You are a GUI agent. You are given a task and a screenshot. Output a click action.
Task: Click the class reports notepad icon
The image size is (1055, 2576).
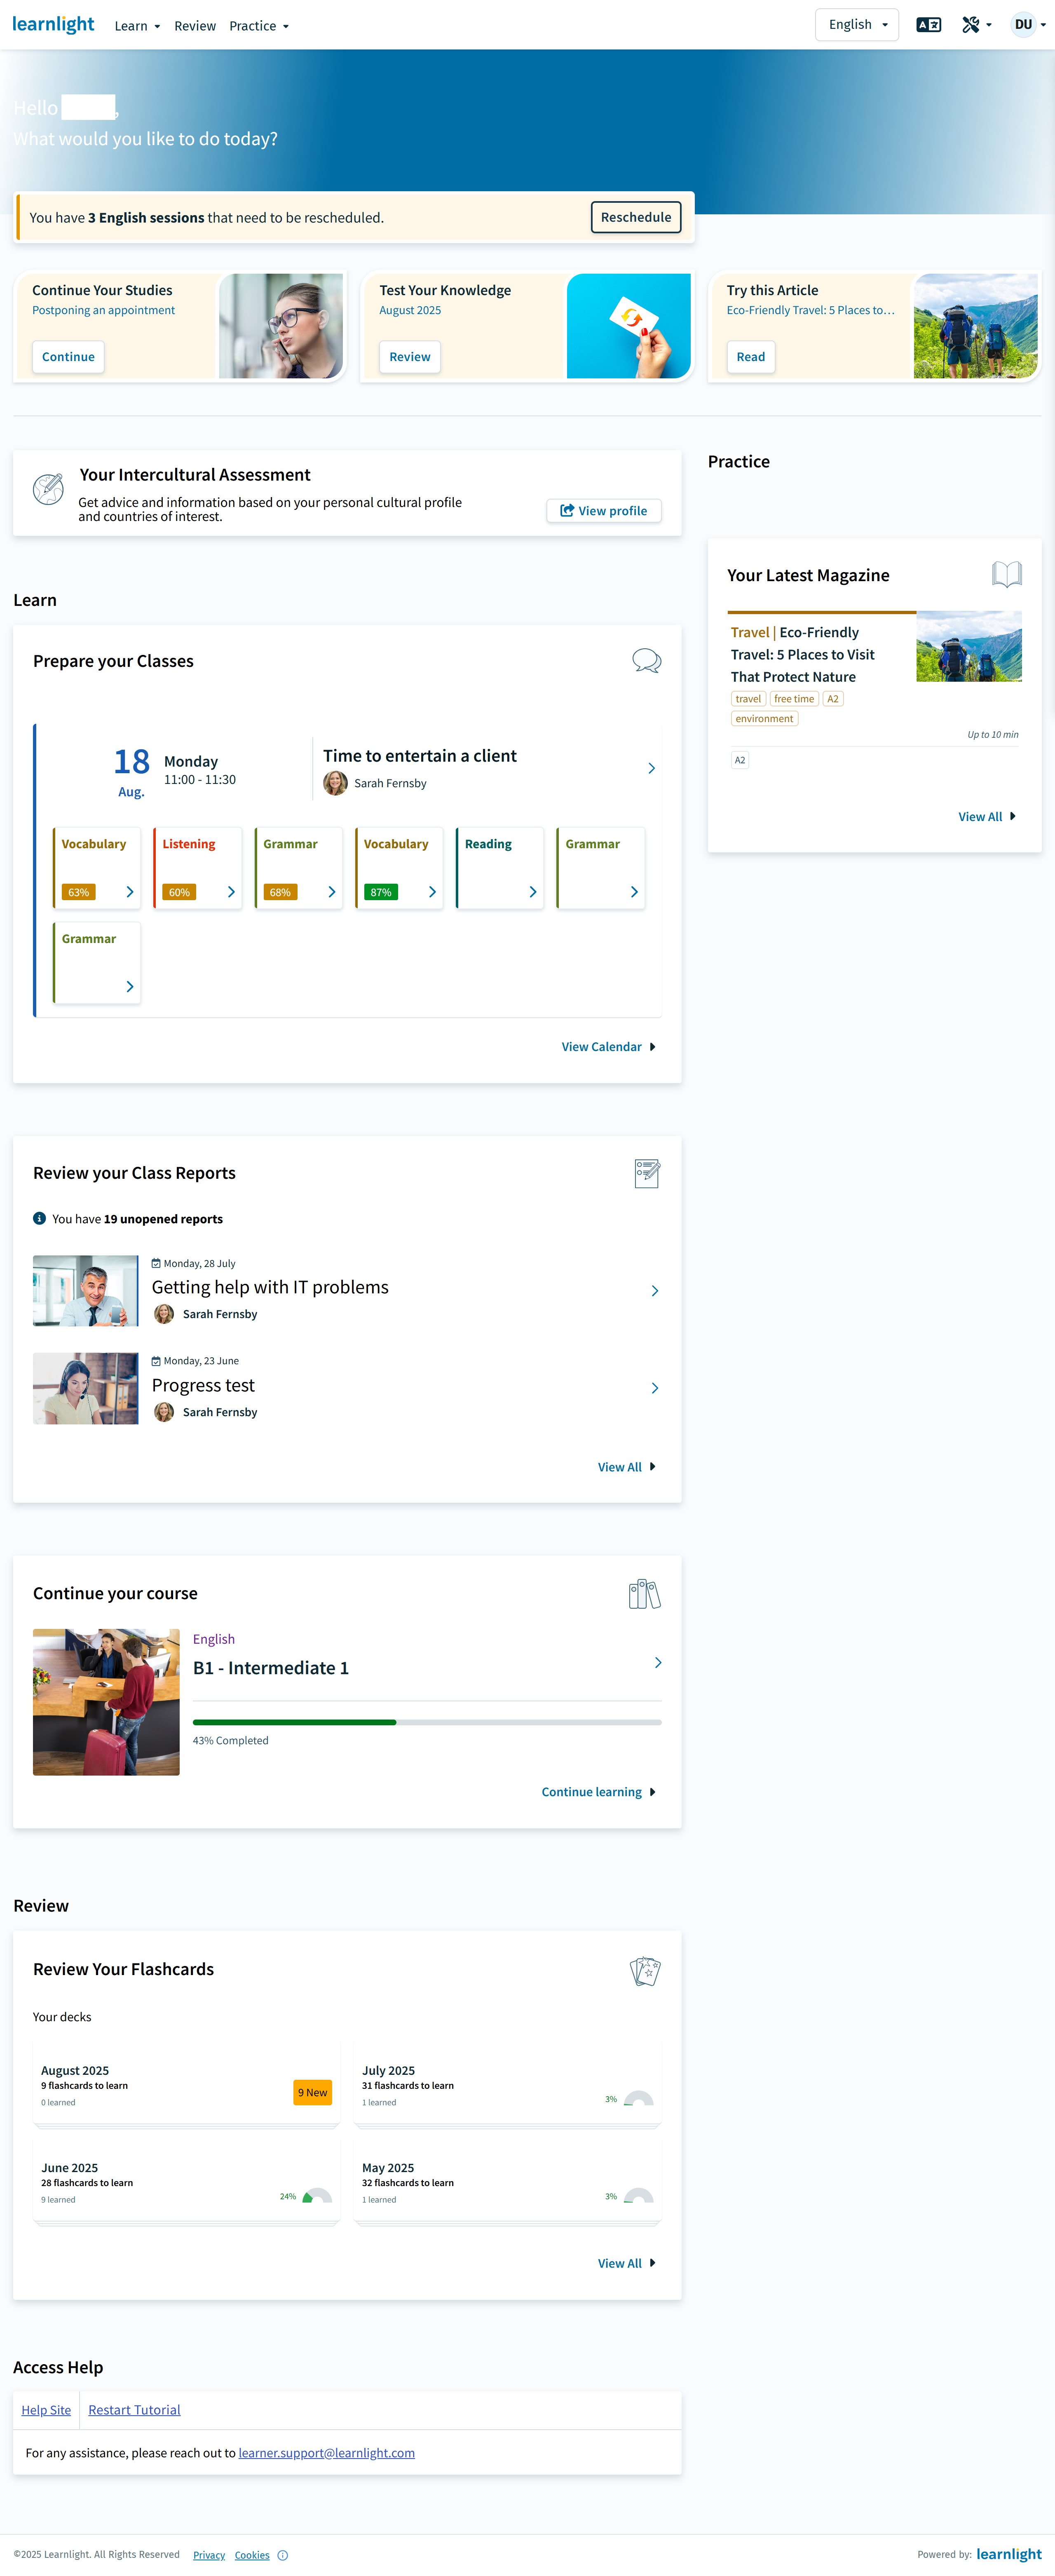pyautogui.click(x=646, y=1173)
